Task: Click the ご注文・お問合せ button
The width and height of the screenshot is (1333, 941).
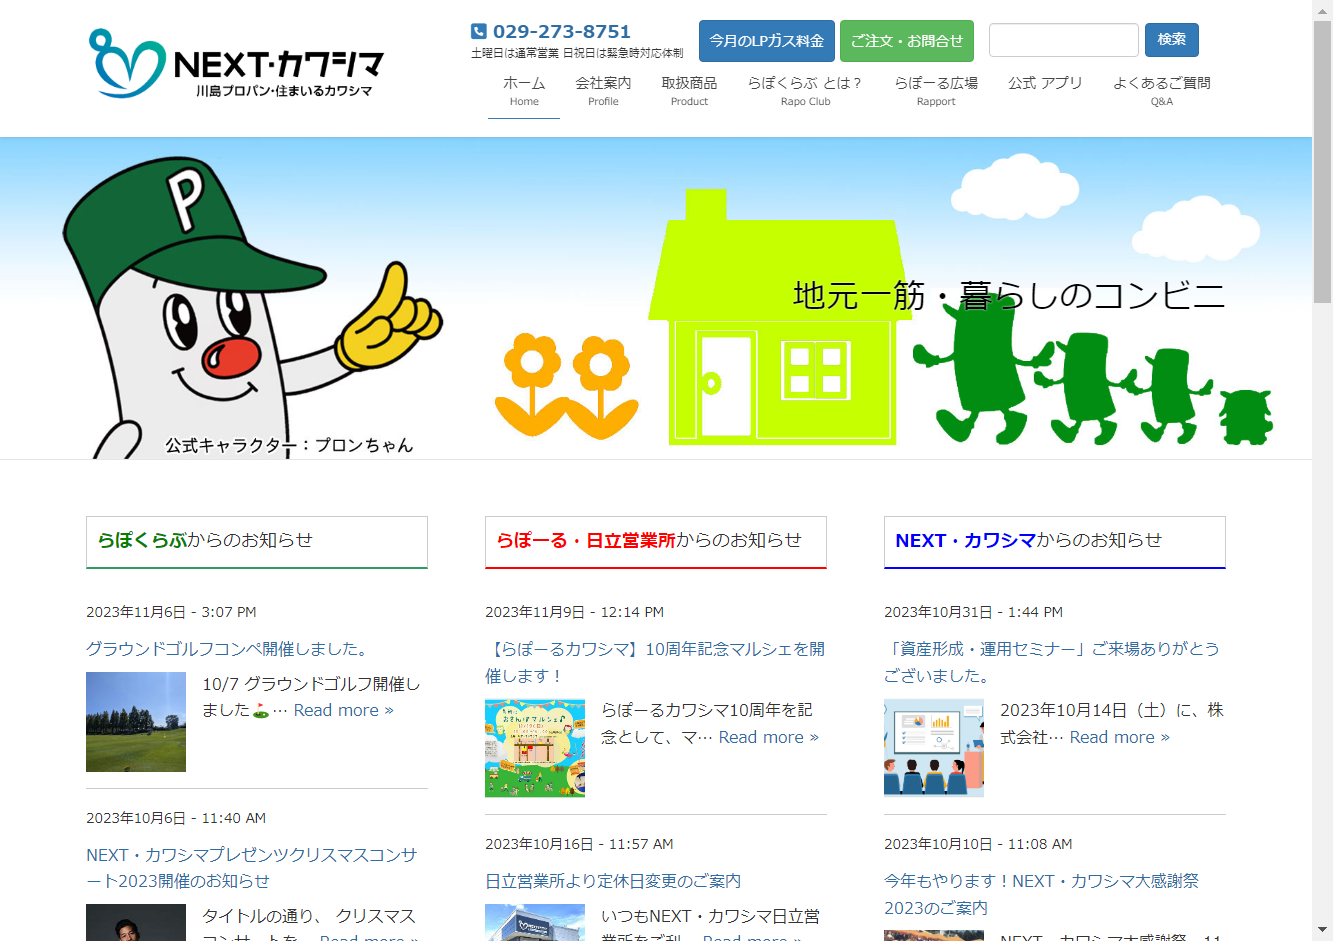Action: point(907,41)
